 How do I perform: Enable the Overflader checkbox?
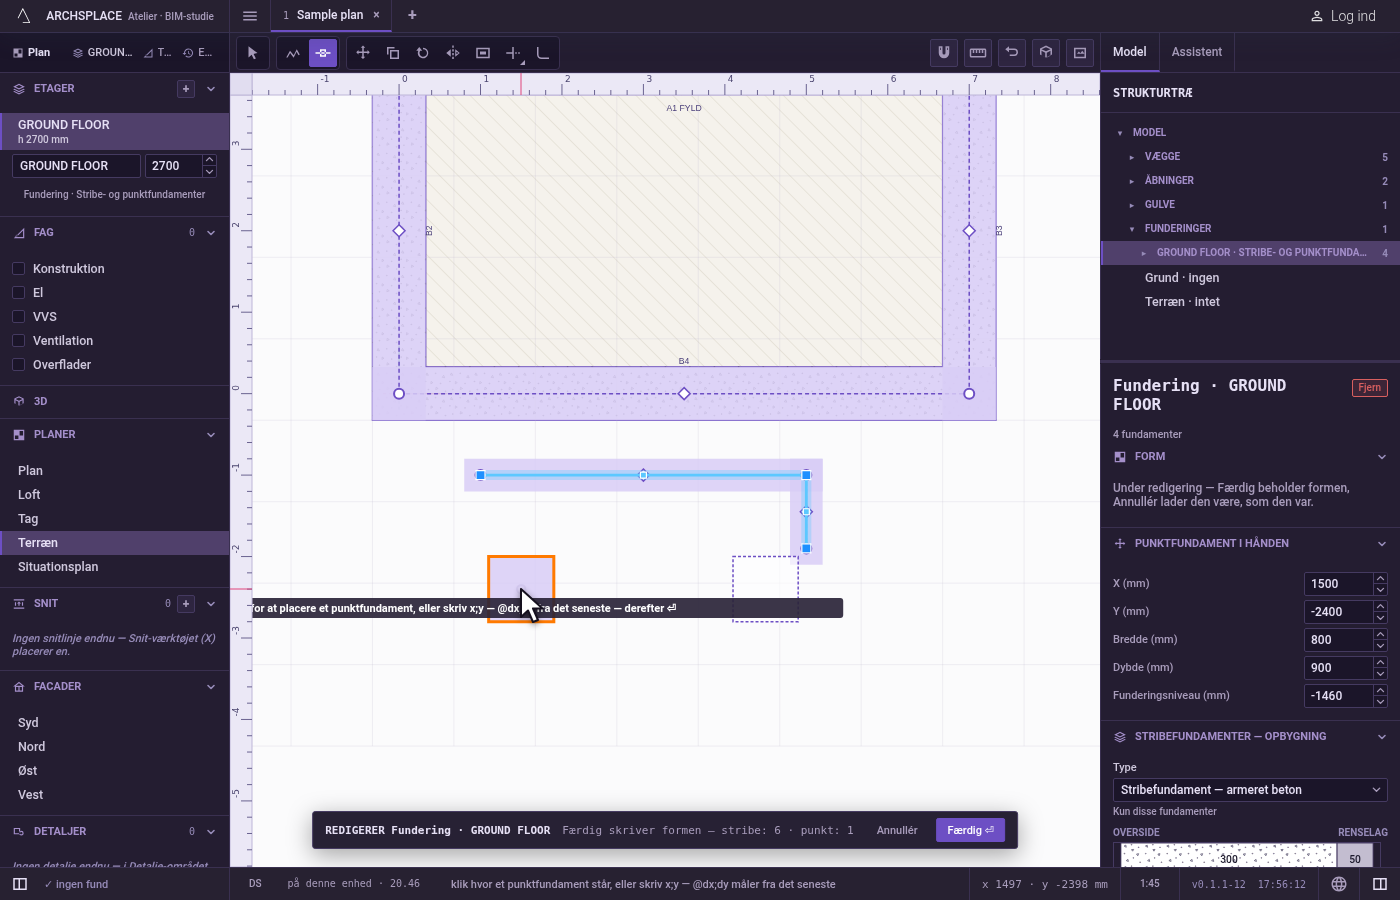(x=18, y=365)
